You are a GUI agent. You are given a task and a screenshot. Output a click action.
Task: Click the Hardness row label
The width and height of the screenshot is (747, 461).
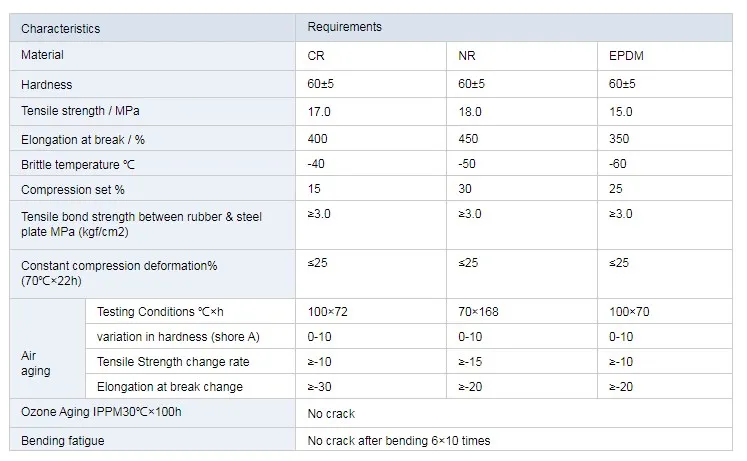click(x=47, y=85)
